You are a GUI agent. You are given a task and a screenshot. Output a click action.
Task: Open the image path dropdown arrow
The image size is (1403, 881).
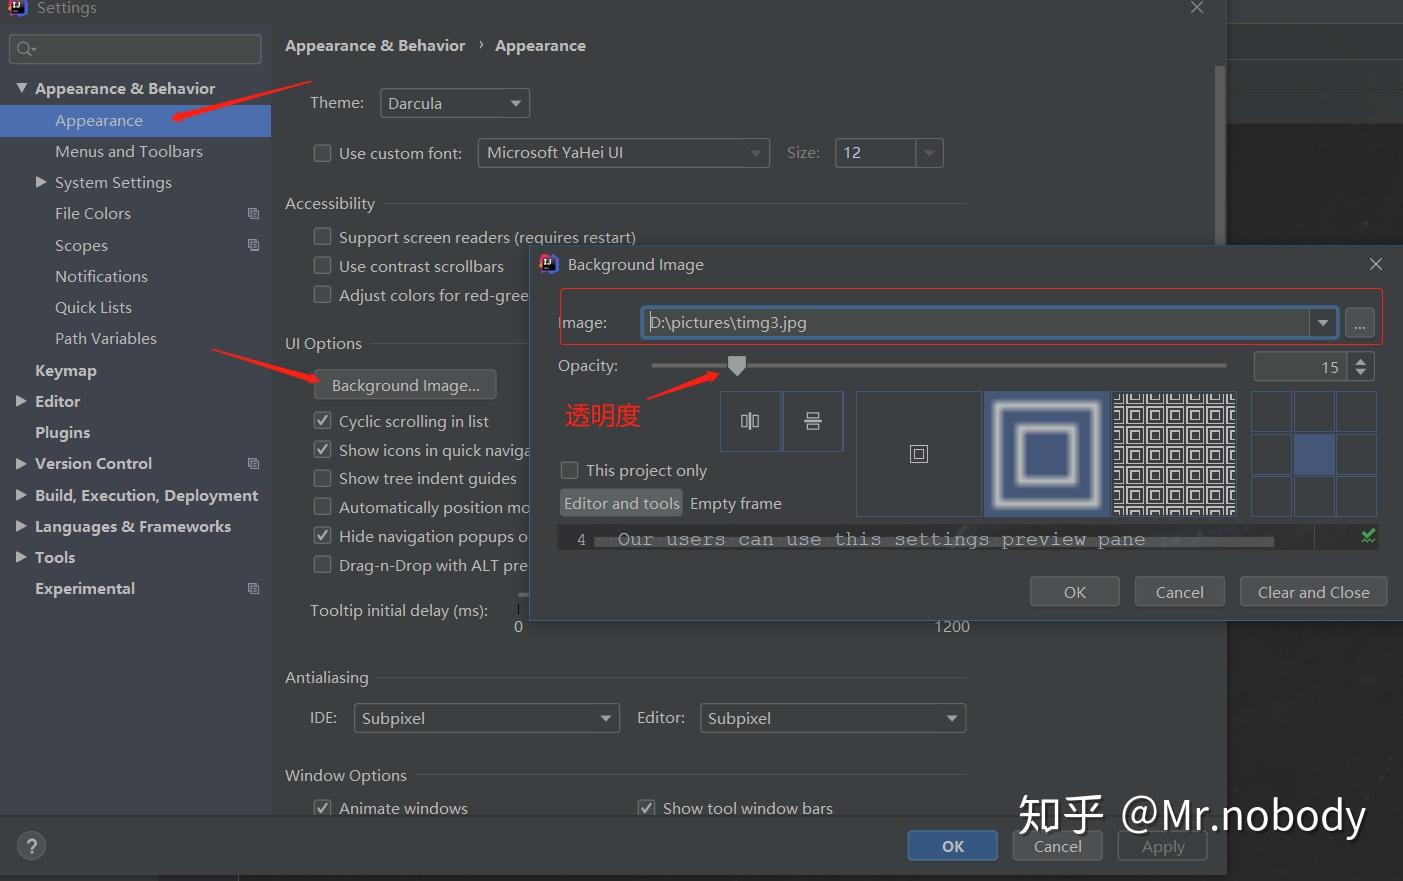[x=1323, y=322]
